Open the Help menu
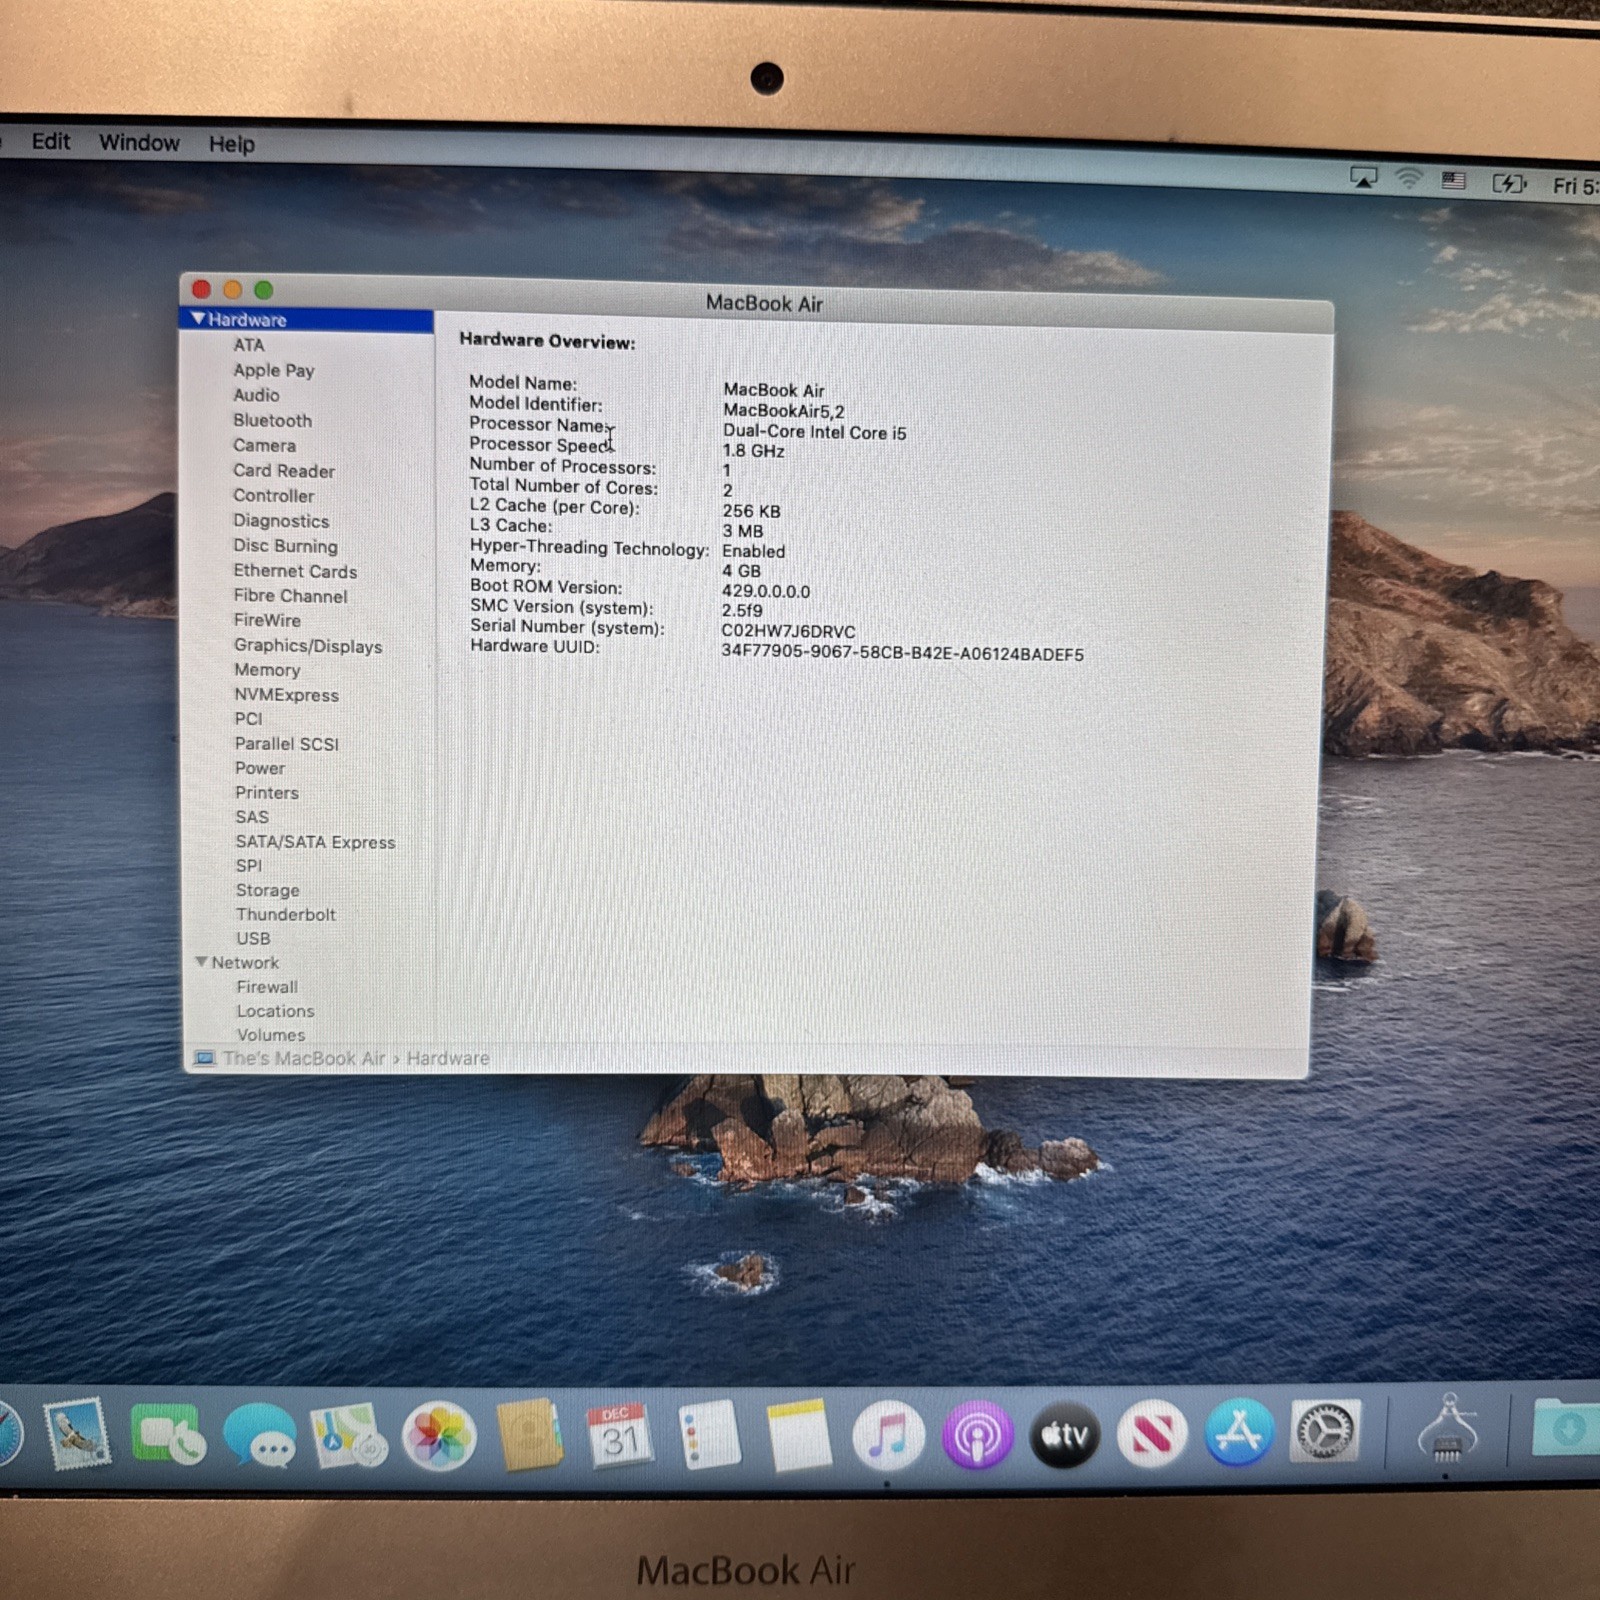This screenshot has width=1600, height=1600. point(232,144)
